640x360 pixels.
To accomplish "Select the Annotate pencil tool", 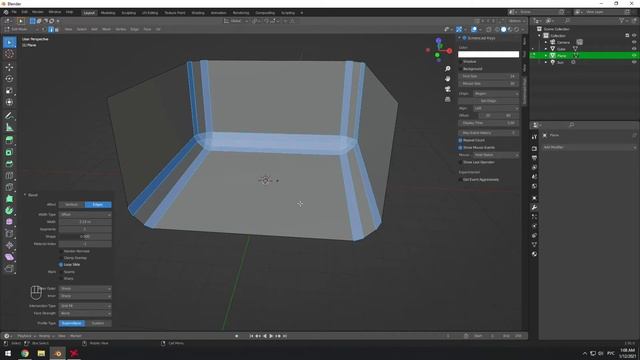I will (9, 116).
